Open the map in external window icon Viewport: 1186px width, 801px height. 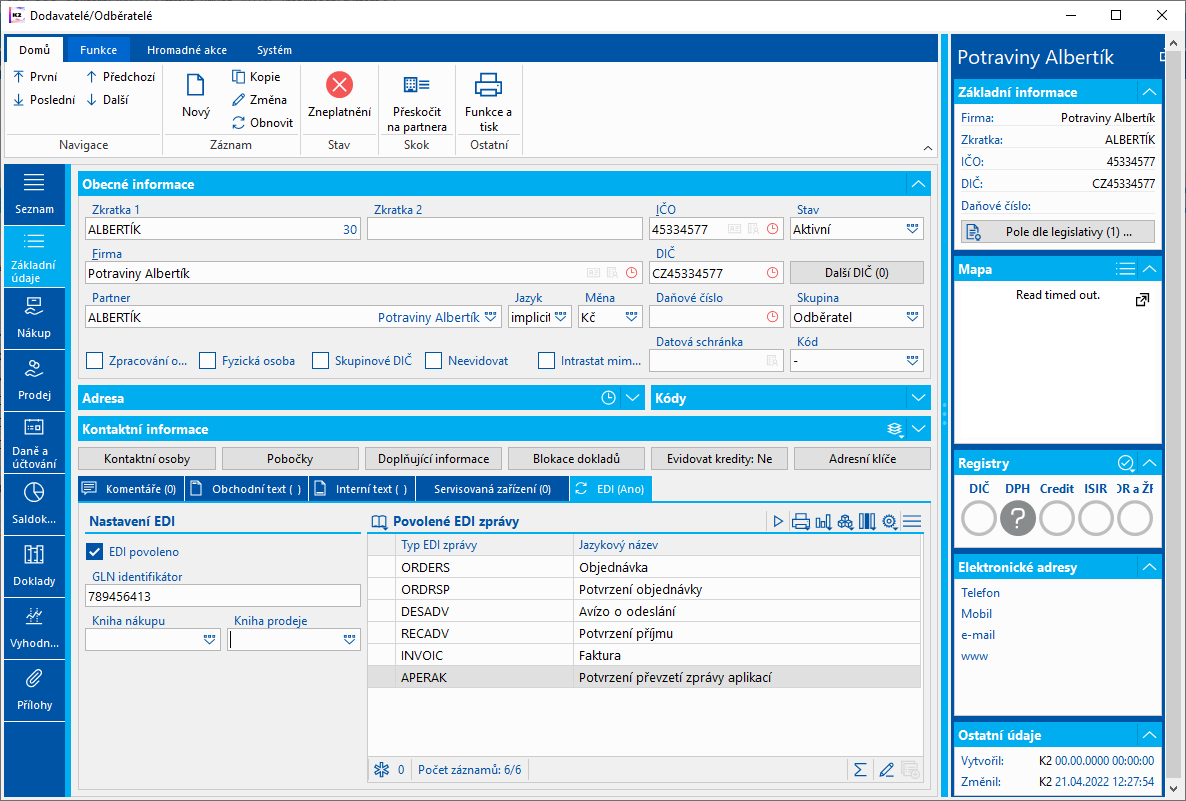point(1142,300)
